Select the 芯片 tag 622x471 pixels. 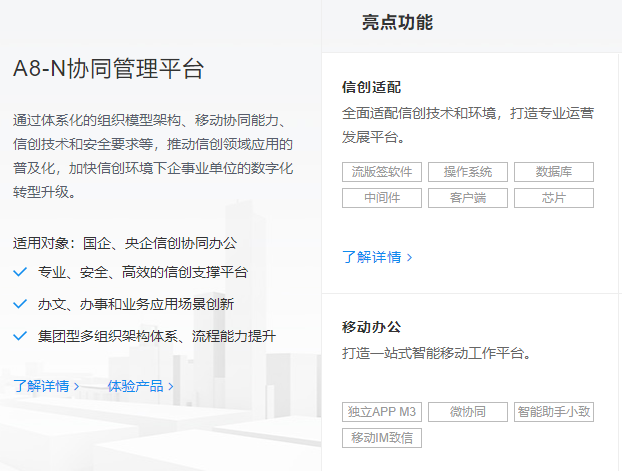point(553,198)
